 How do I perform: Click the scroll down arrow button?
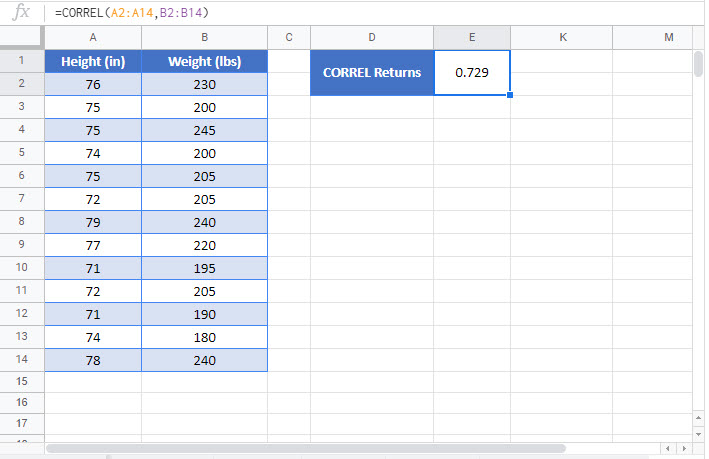pos(699,434)
